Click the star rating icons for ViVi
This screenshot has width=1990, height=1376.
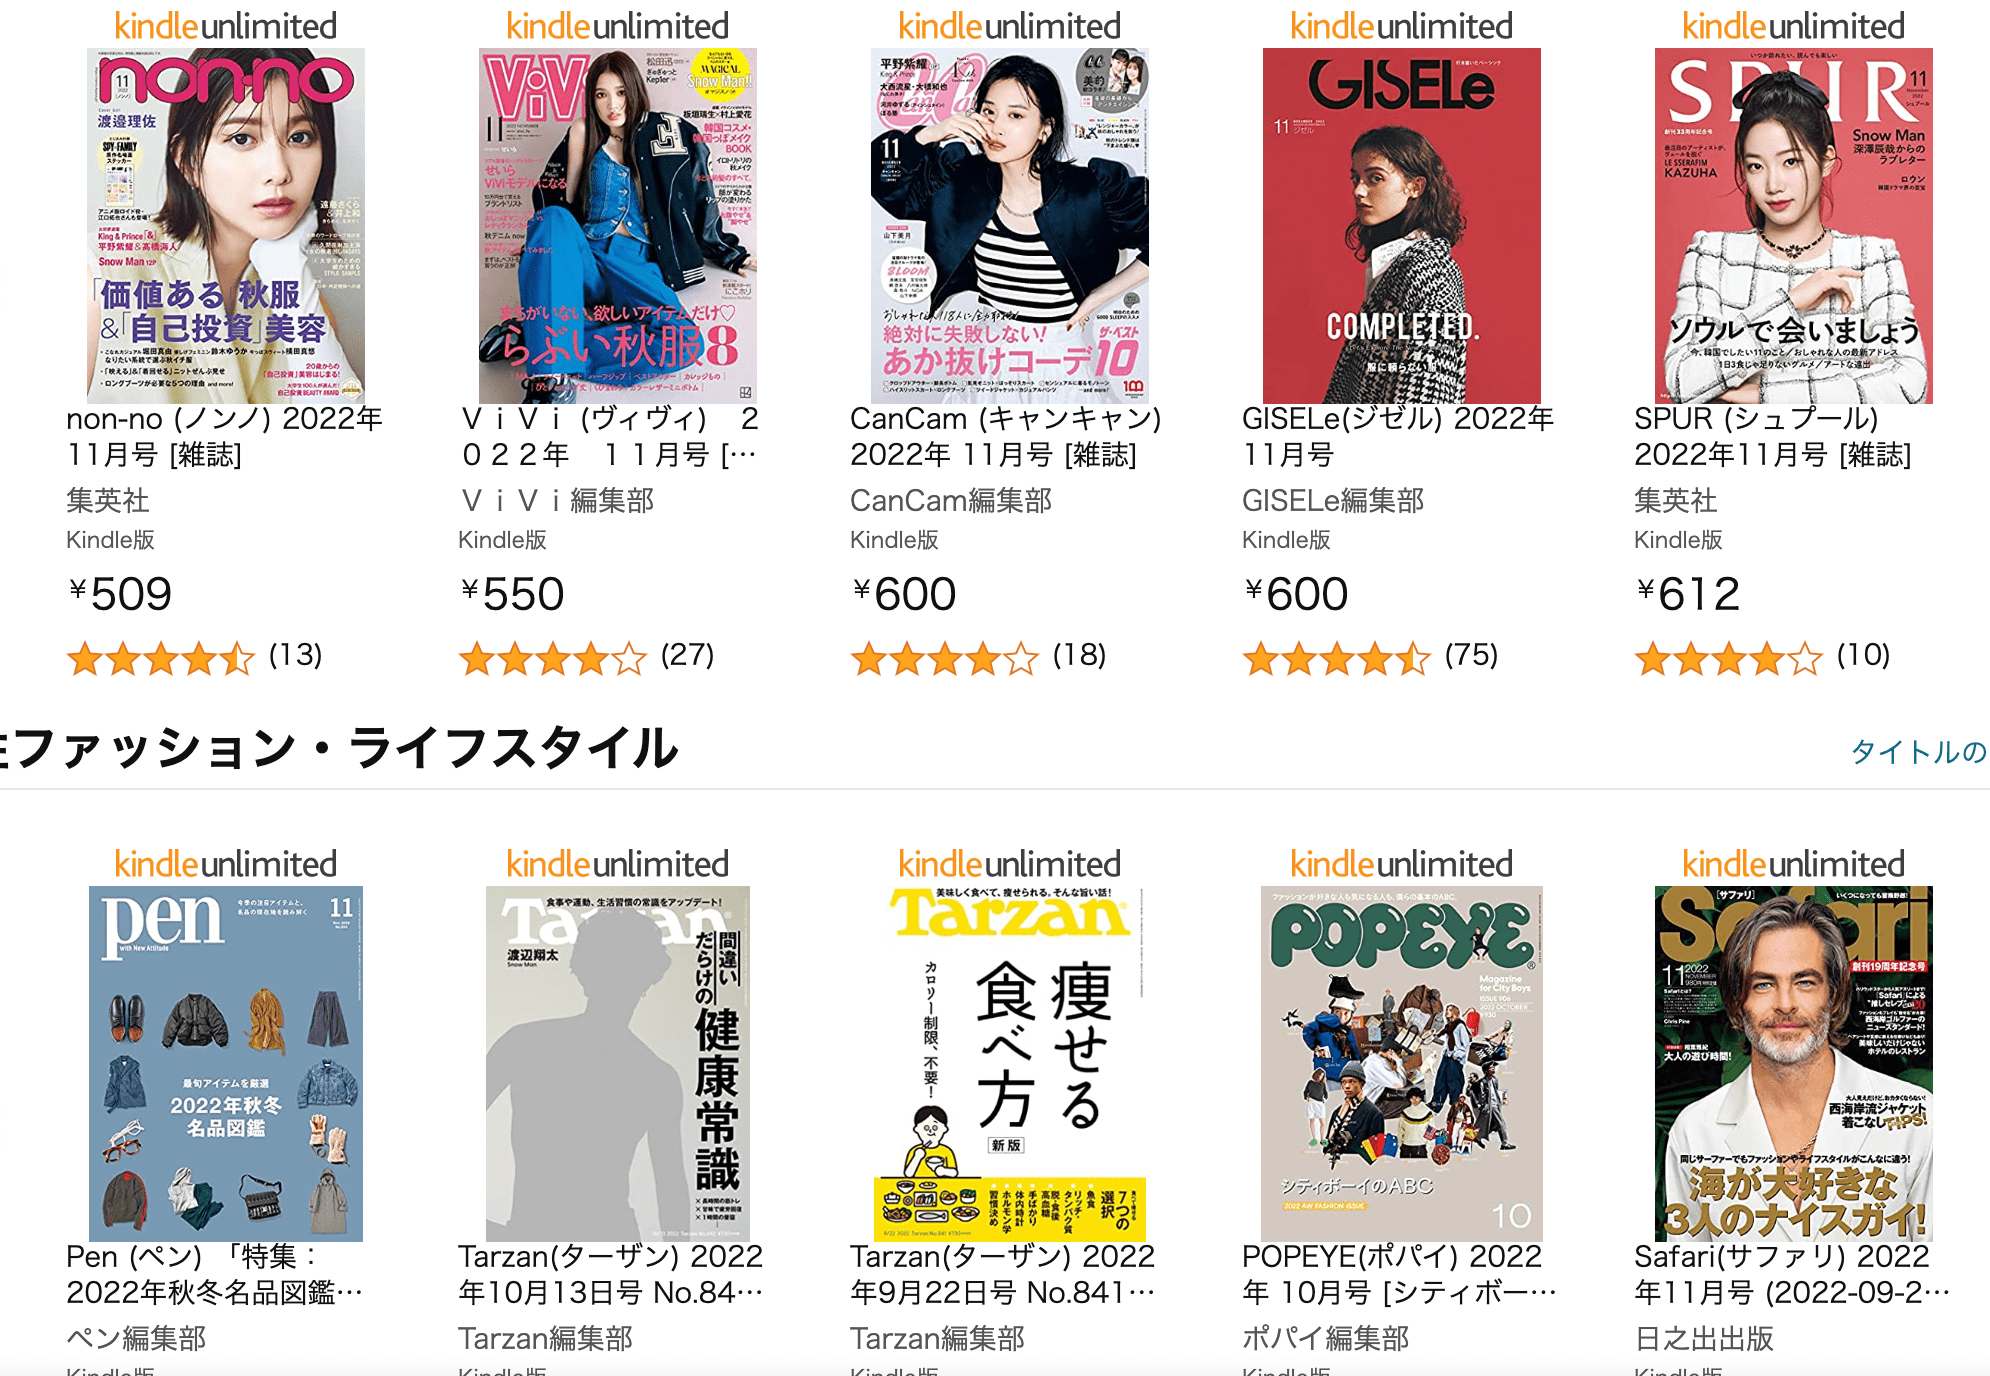point(553,659)
